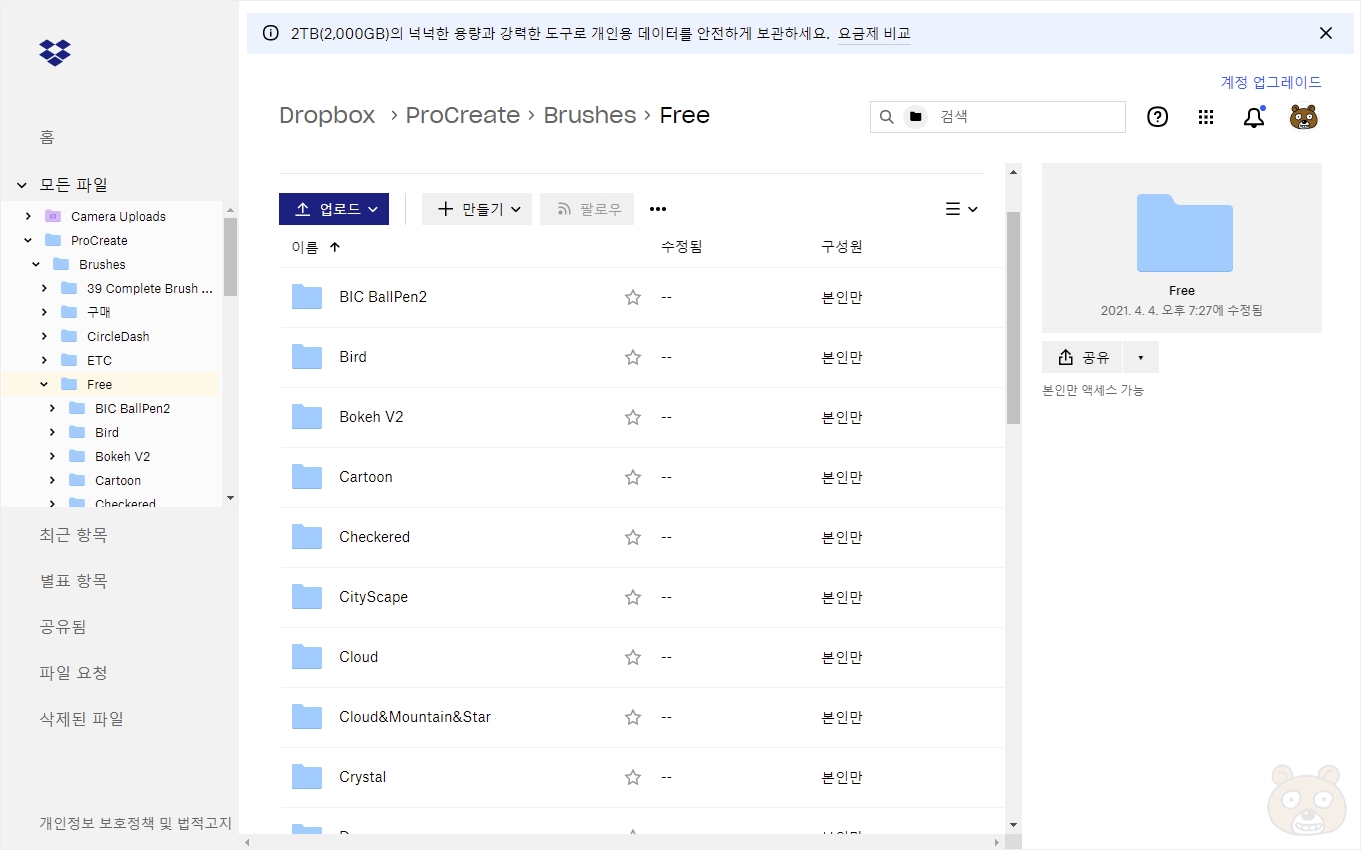The height and width of the screenshot is (850, 1361).
Task: Click the Crystal folder icon in list
Action: click(x=307, y=777)
